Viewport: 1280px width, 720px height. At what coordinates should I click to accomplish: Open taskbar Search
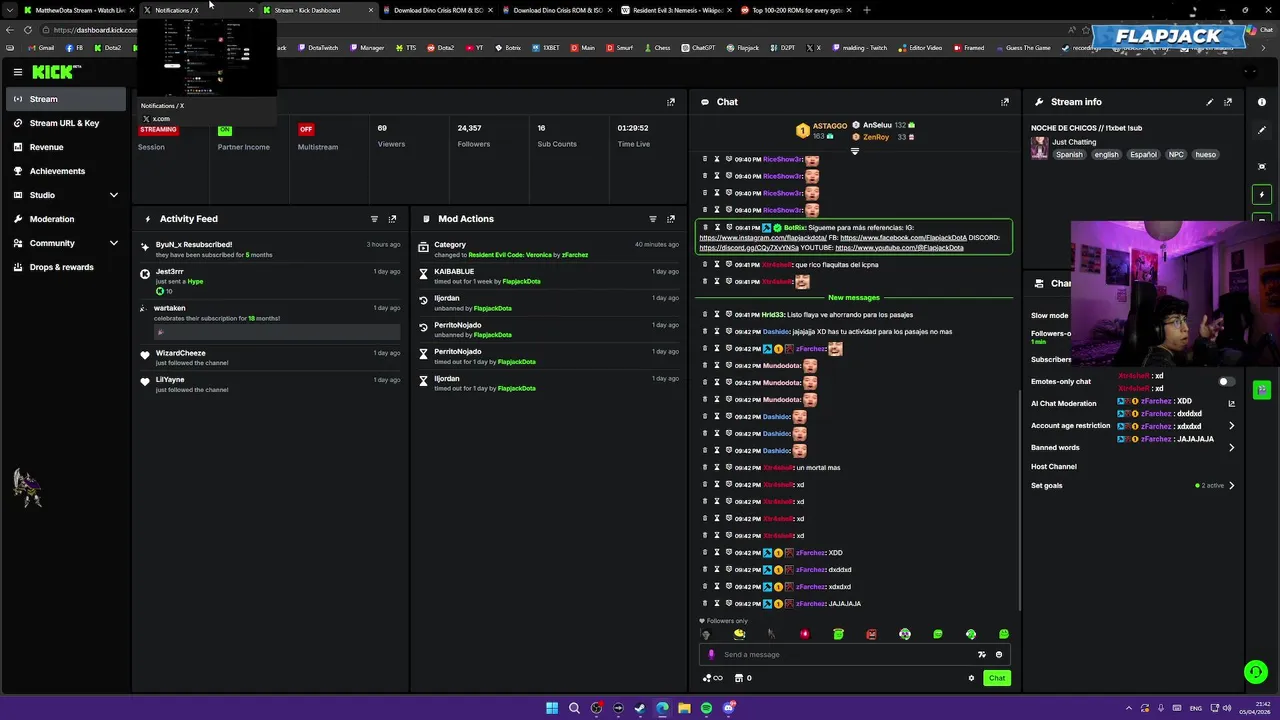click(574, 708)
